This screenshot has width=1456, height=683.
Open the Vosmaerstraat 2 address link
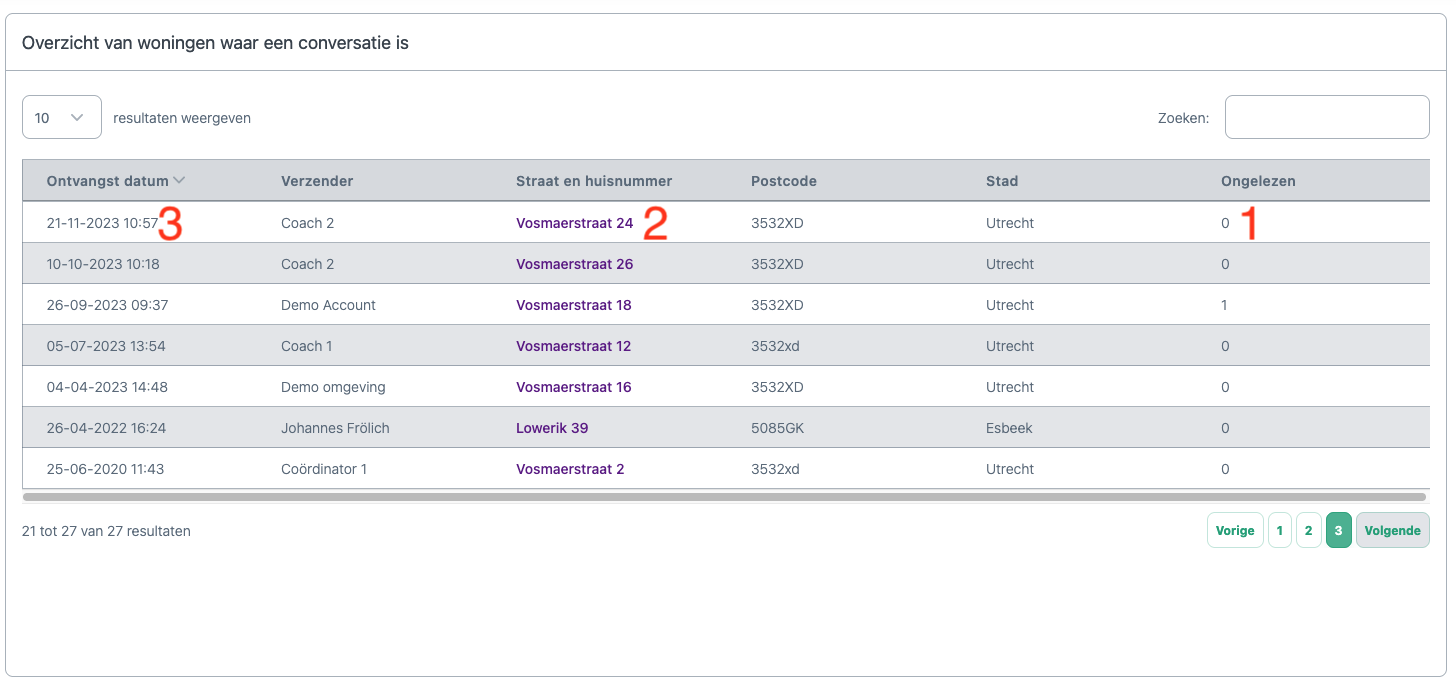click(x=570, y=469)
